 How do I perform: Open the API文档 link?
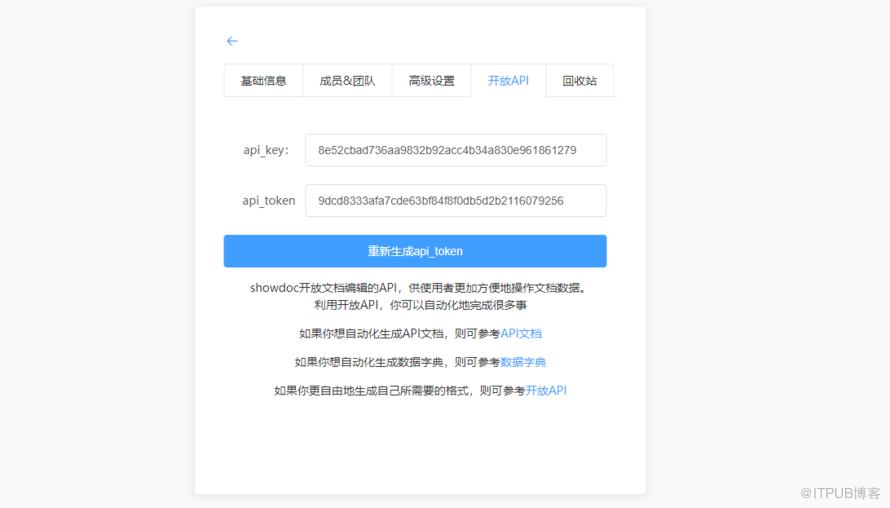point(521,334)
